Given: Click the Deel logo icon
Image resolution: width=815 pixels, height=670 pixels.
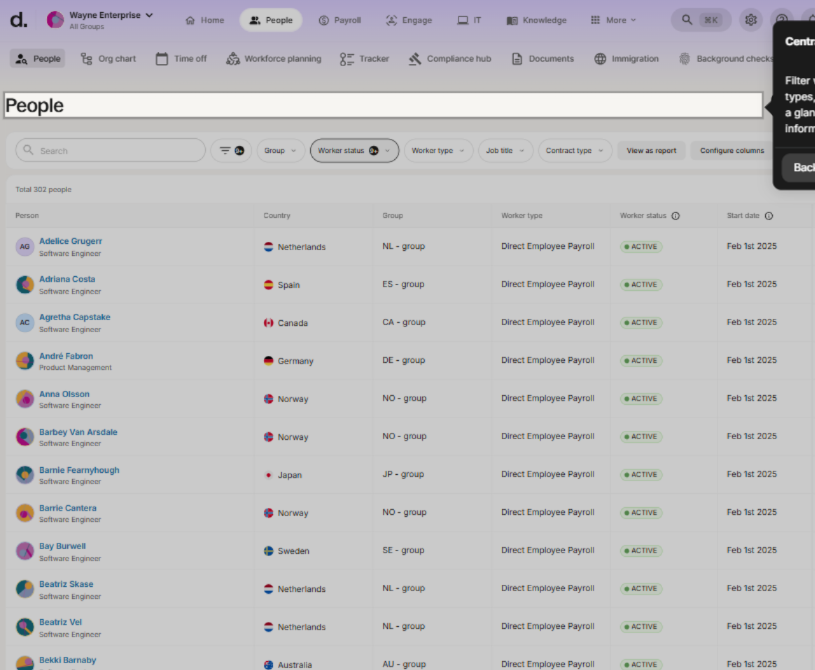Looking at the screenshot, I should [x=18, y=20].
